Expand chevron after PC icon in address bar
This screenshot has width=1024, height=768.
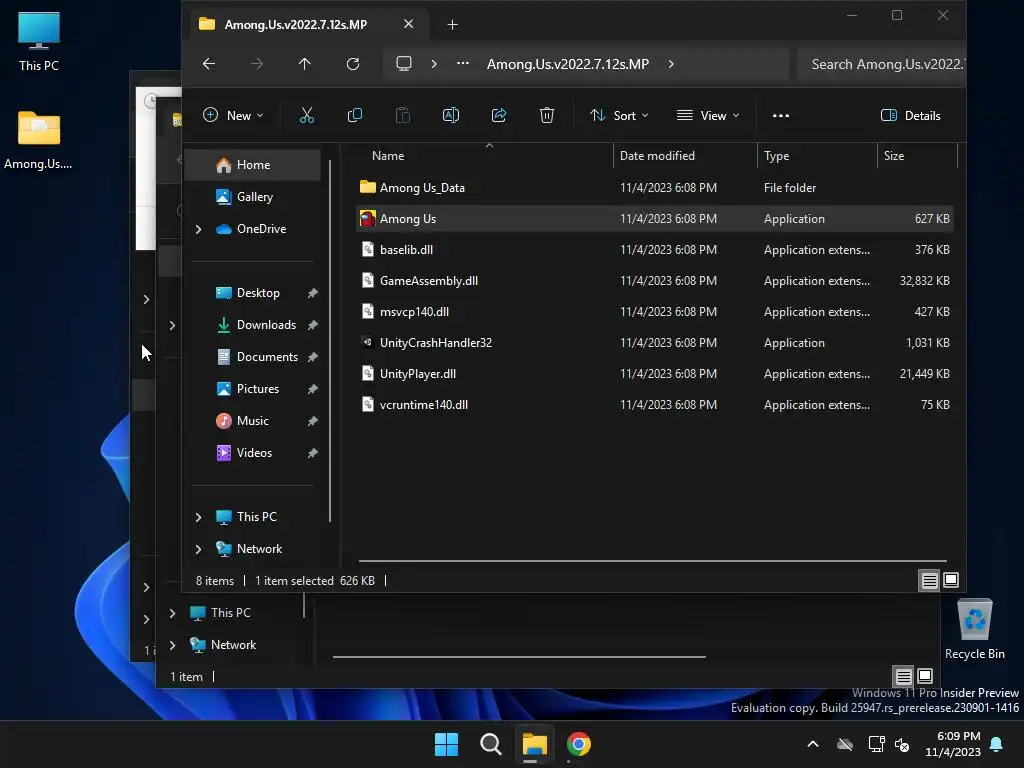(x=434, y=64)
